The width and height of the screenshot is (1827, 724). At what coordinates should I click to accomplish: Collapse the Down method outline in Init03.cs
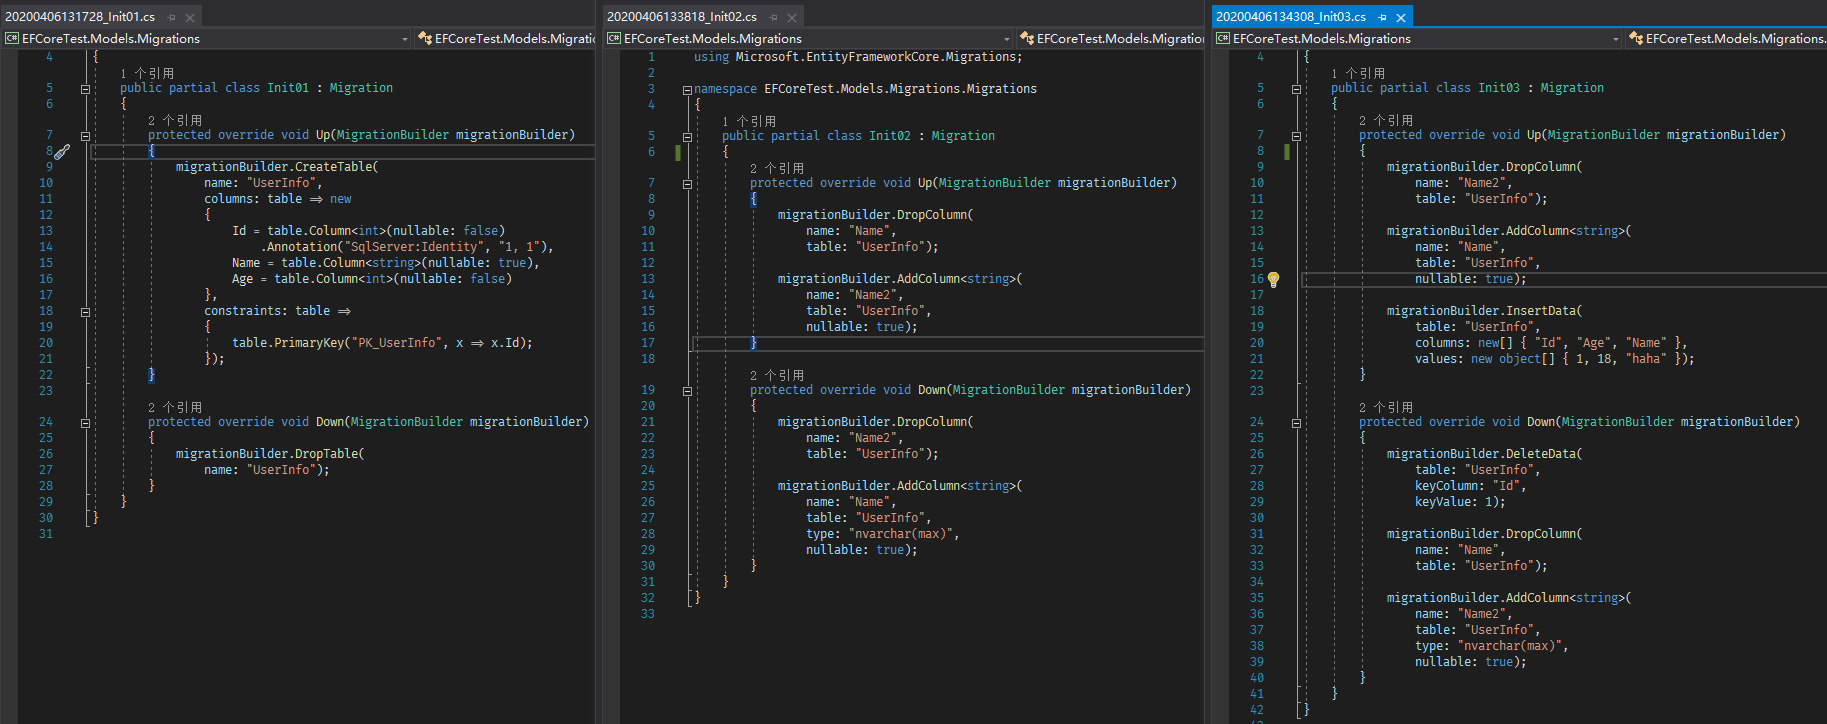click(1296, 423)
